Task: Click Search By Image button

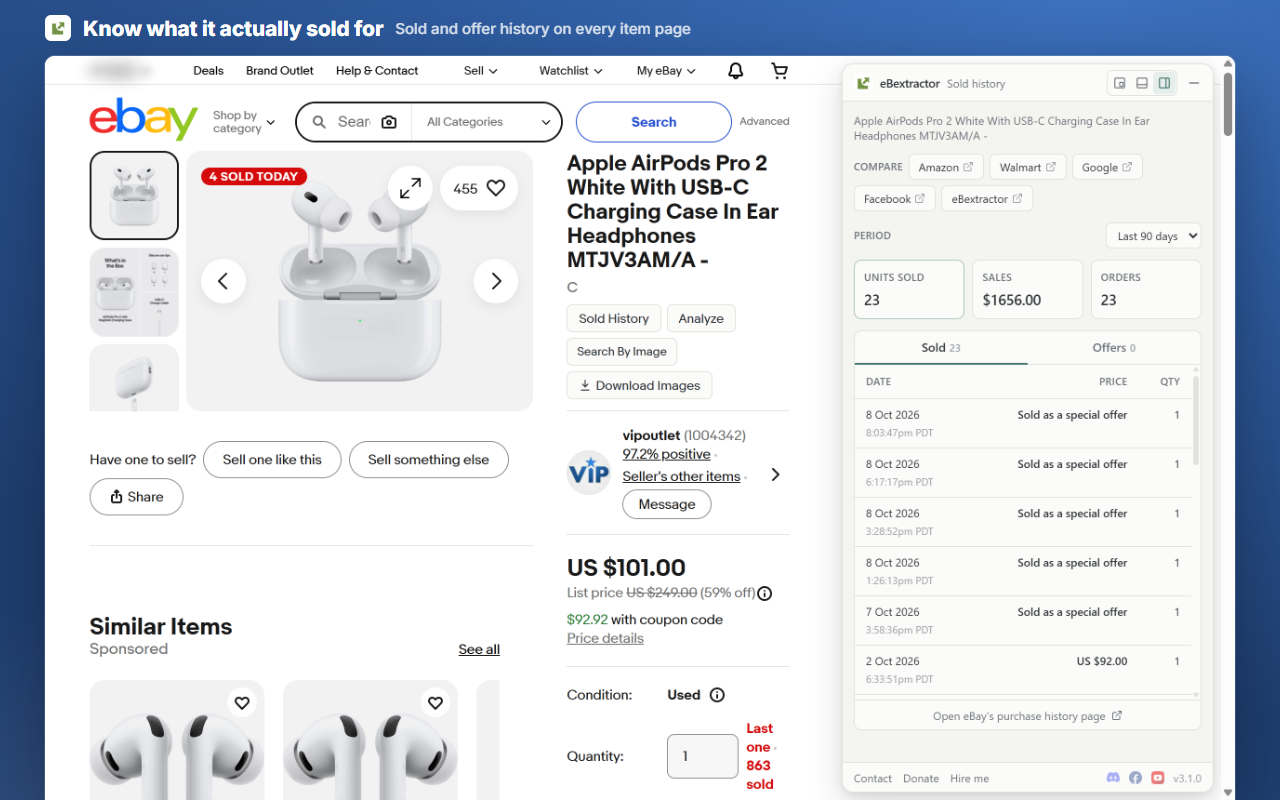Action: click(622, 352)
